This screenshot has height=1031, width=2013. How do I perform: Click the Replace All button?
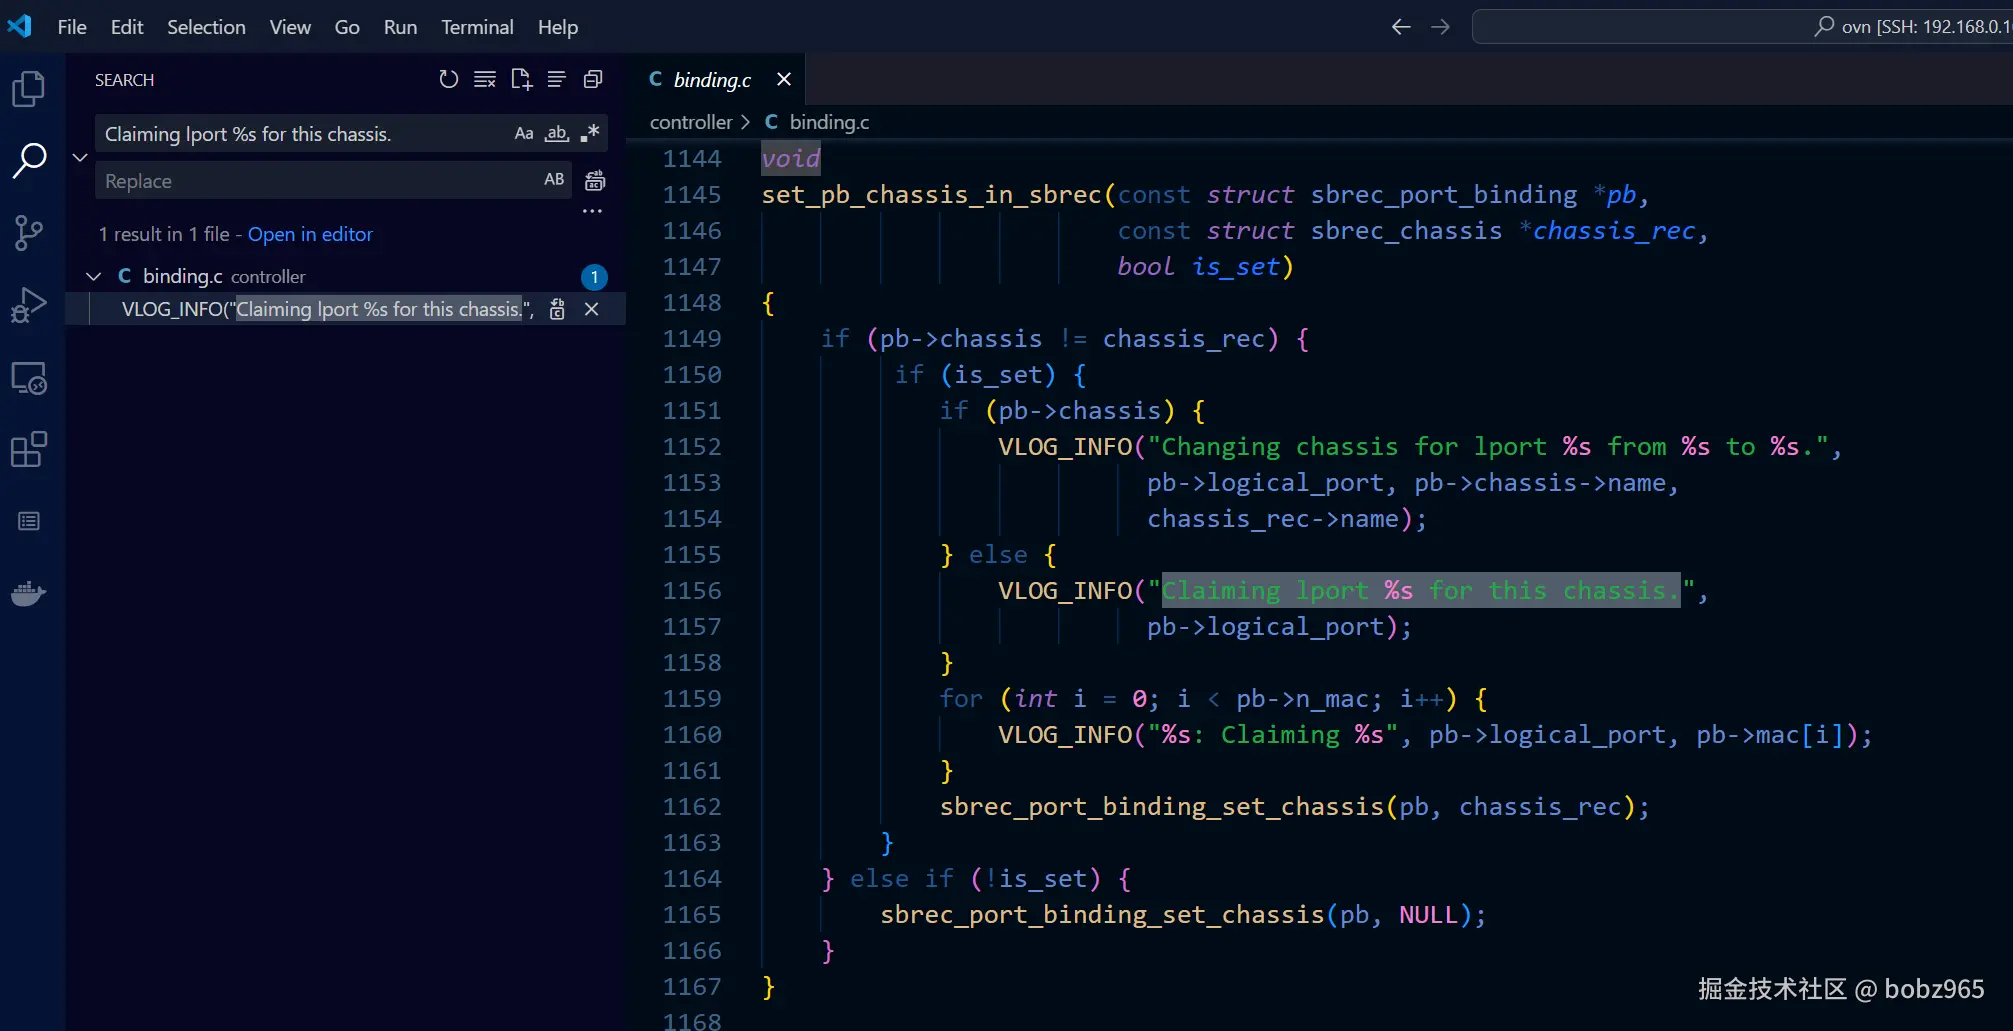595,181
